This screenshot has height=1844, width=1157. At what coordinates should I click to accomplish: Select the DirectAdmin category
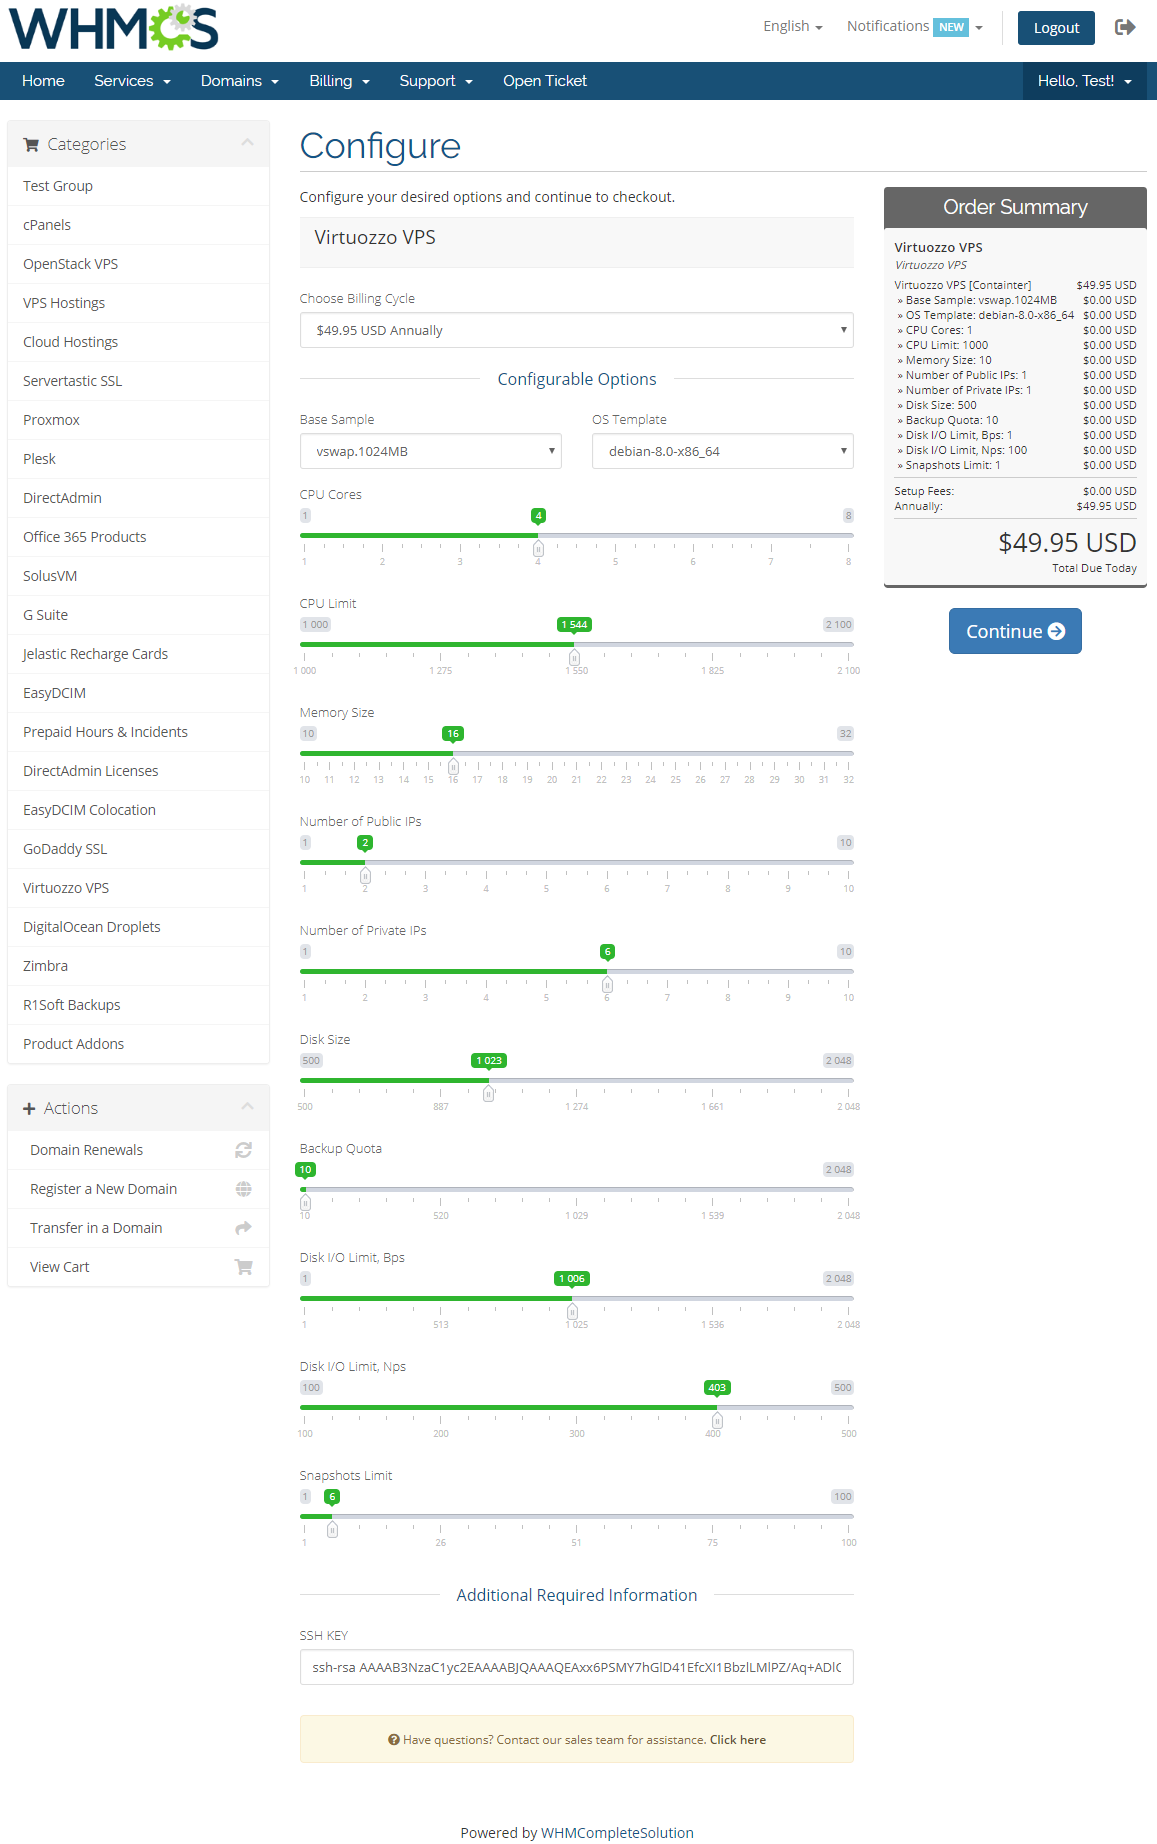[x=138, y=498]
